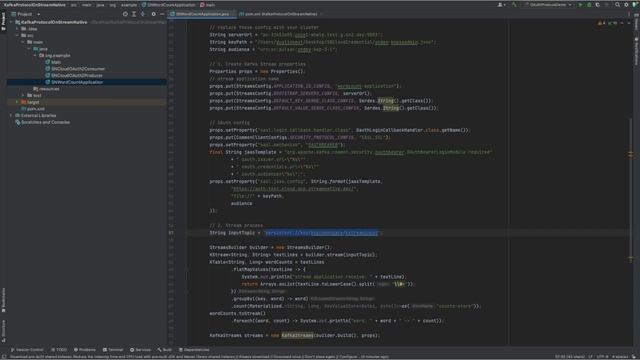This screenshot has height=360, width=640.
Task: Expand the target folder
Action: coord(18,102)
